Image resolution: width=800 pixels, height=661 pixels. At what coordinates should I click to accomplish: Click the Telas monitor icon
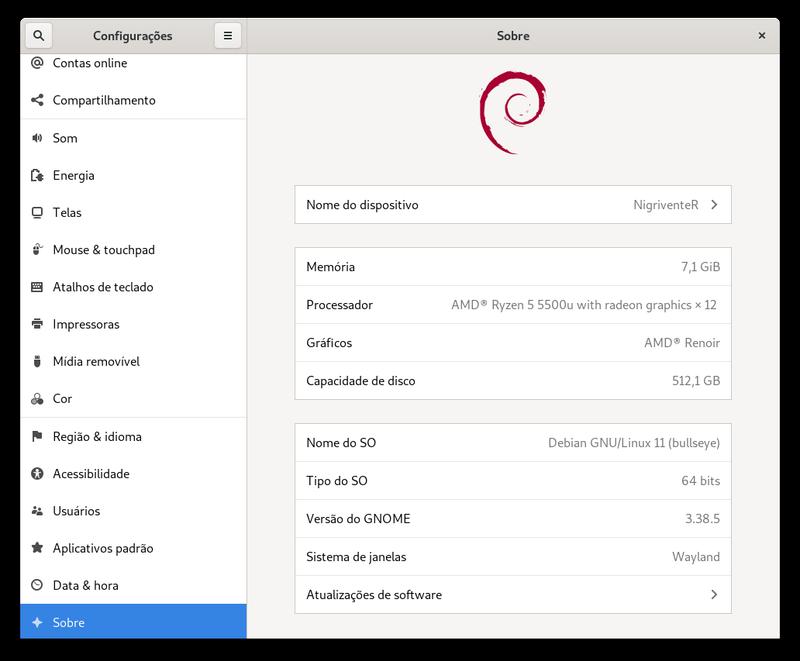37,213
